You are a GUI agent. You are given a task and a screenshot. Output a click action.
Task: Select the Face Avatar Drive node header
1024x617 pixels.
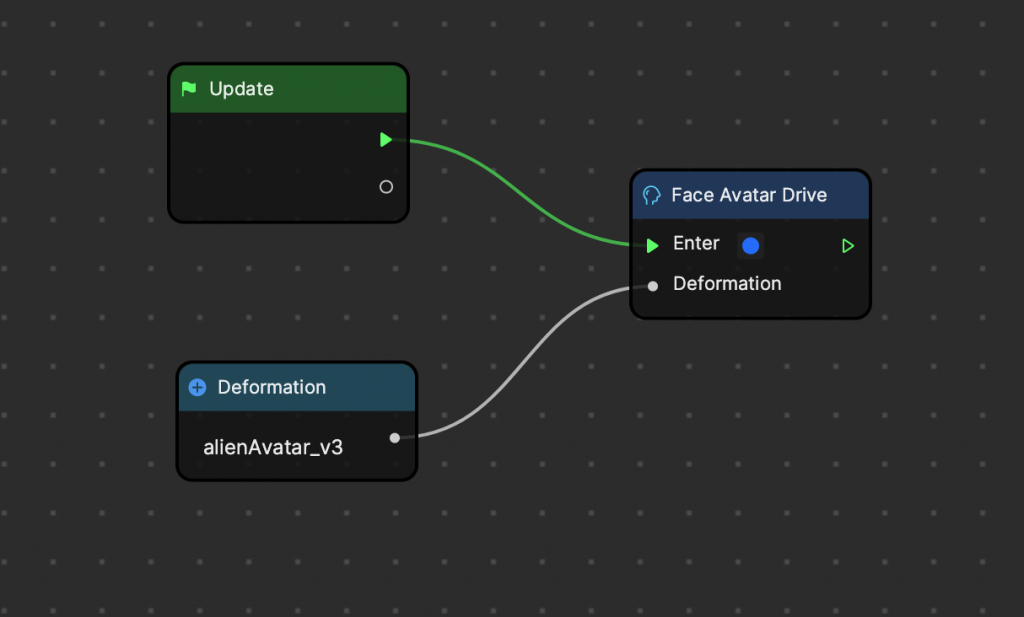pos(749,195)
